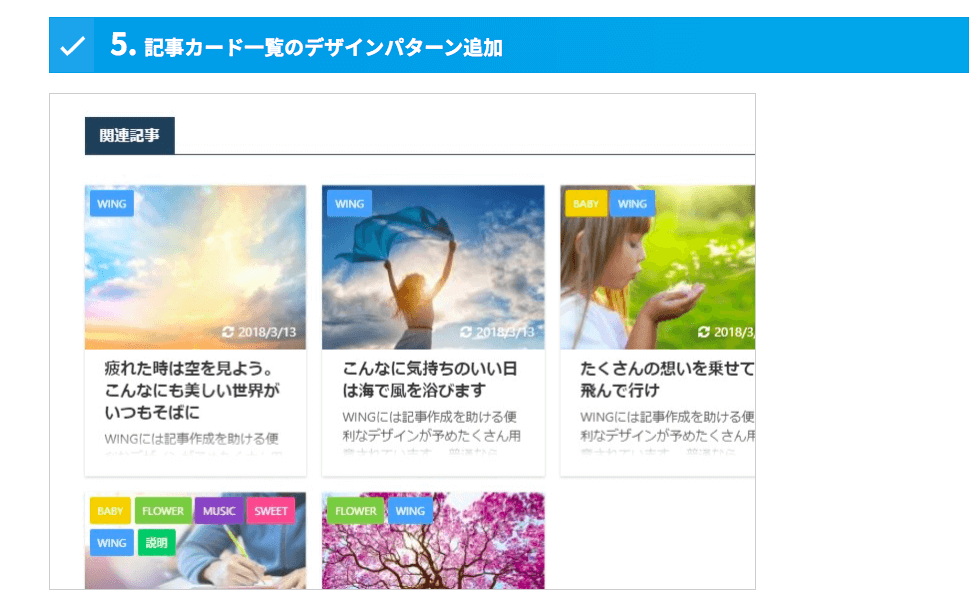Viewport: 978px width, 606px height.
Task: Click the FLOWER tag on the cherry blossom card
Action: click(356, 511)
